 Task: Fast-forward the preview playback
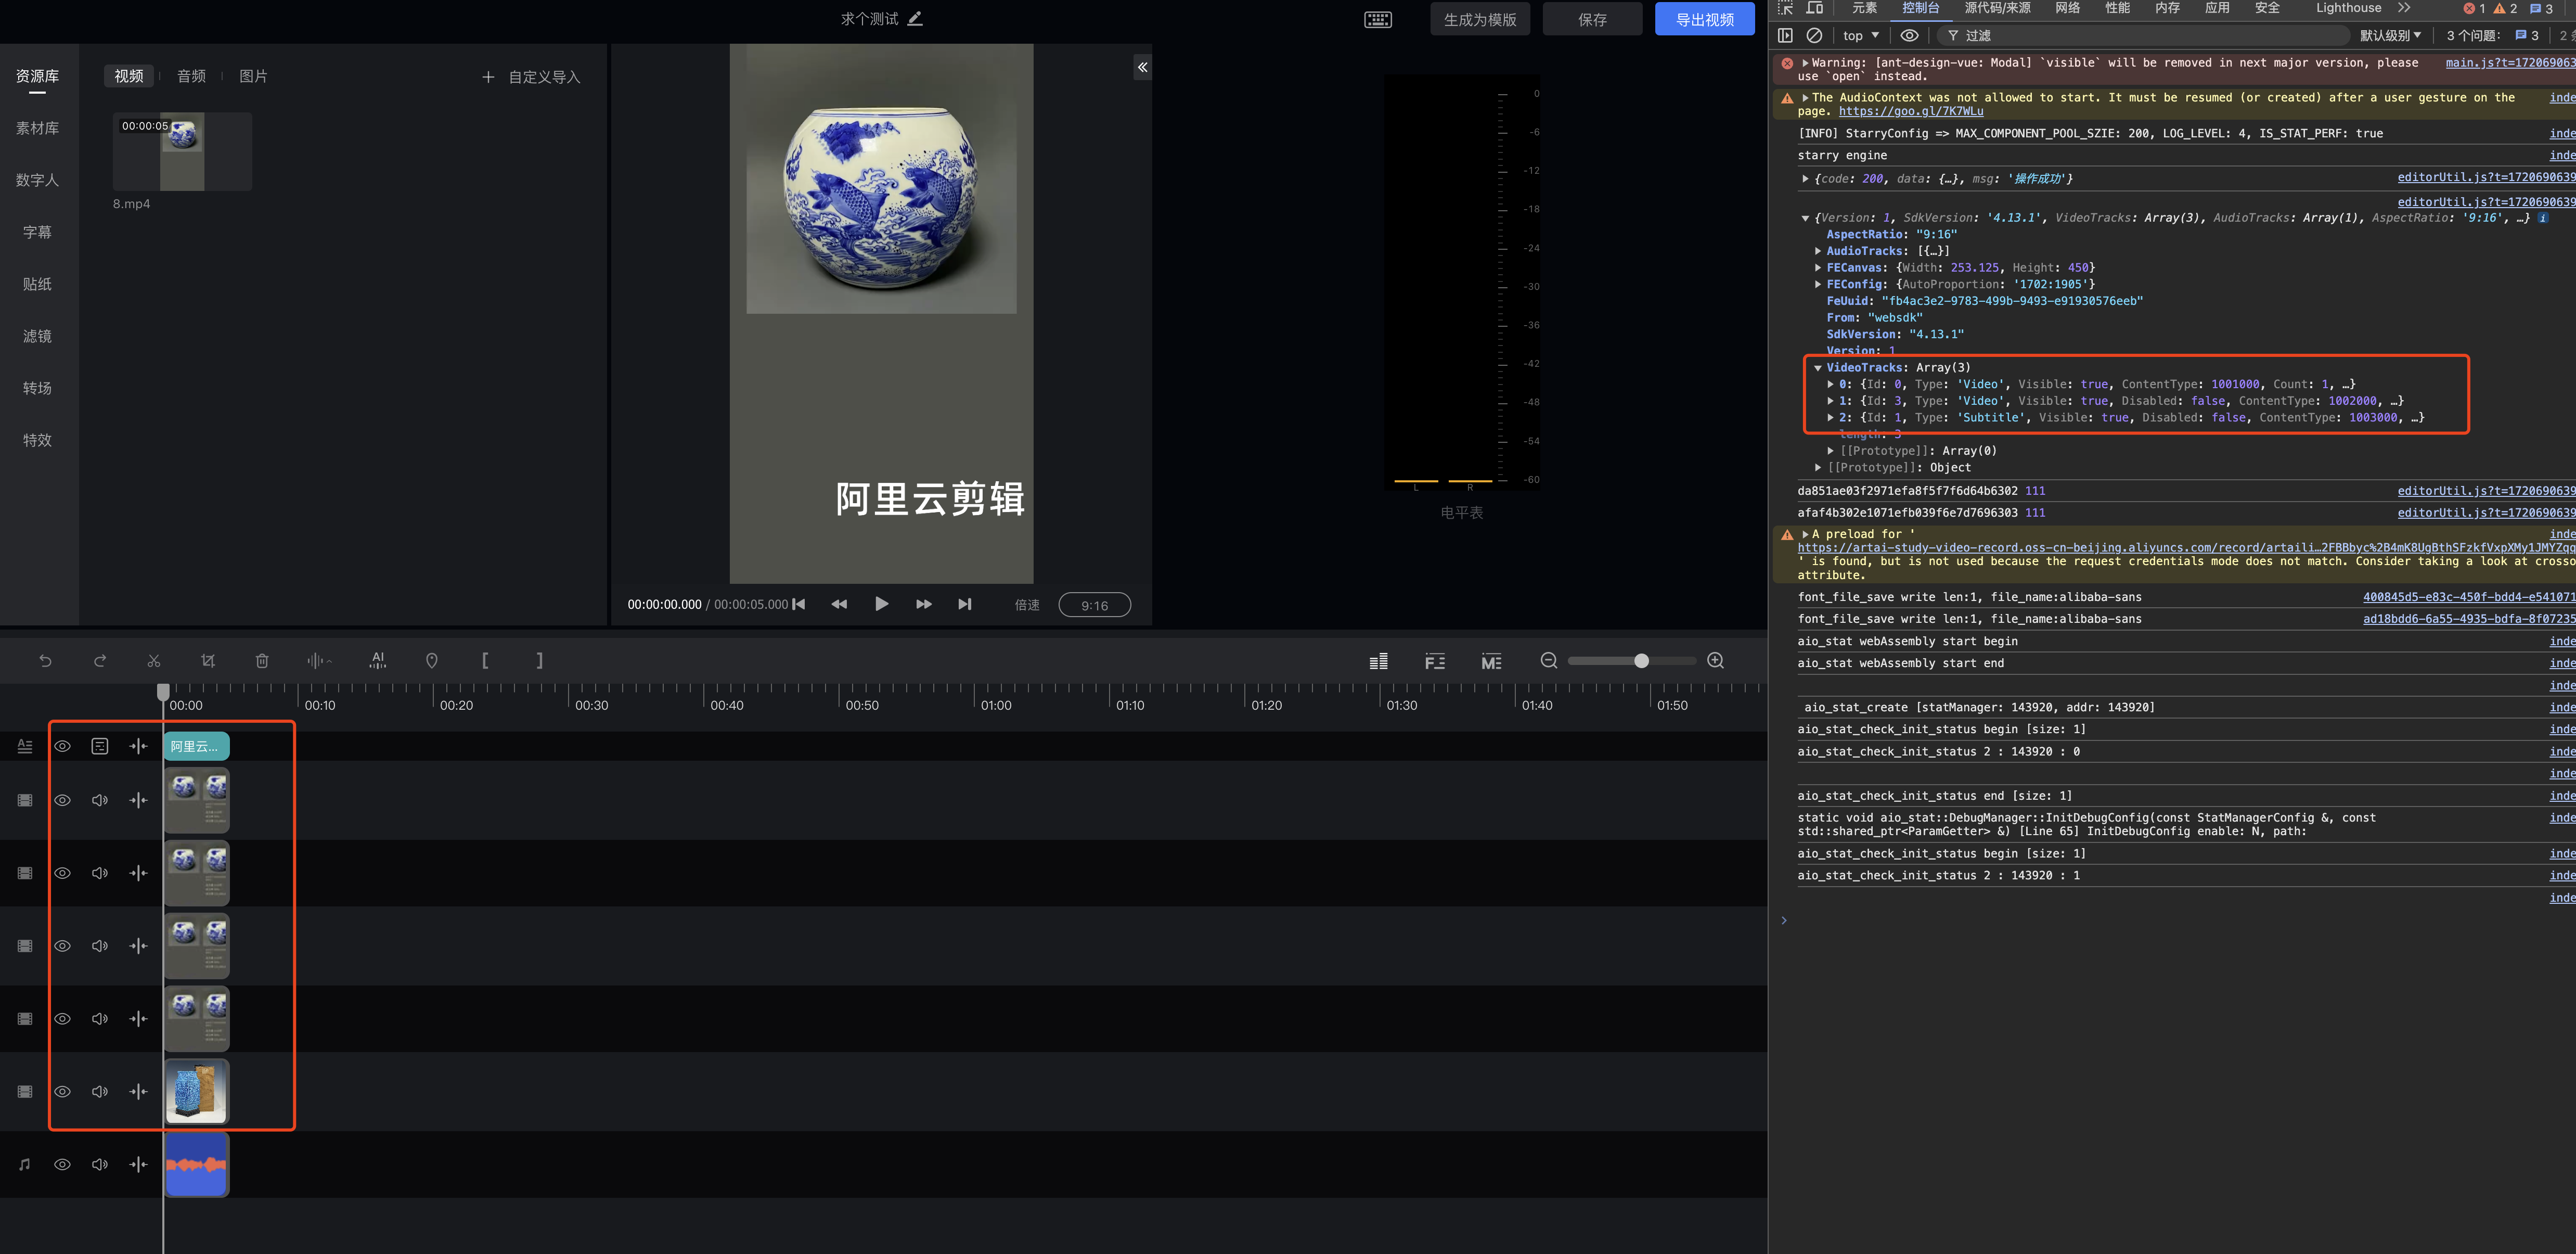pyautogui.click(x=923, y=604)
